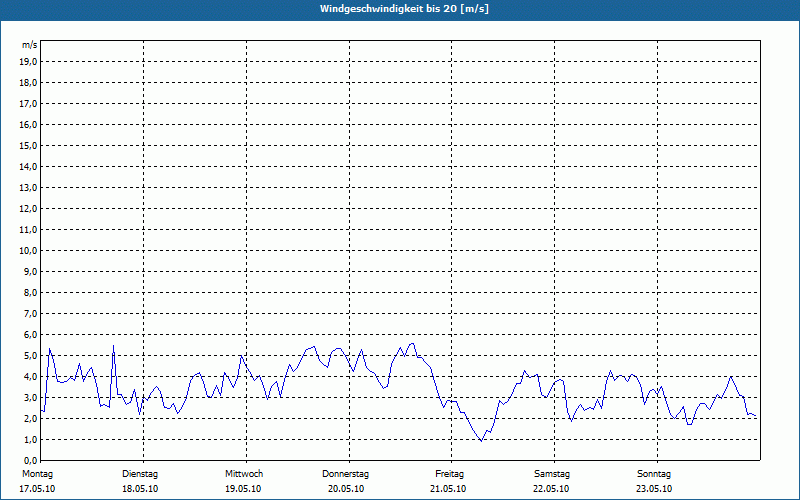
Task: Click the 'Mittwoch' day label
Action: point(244,474)
